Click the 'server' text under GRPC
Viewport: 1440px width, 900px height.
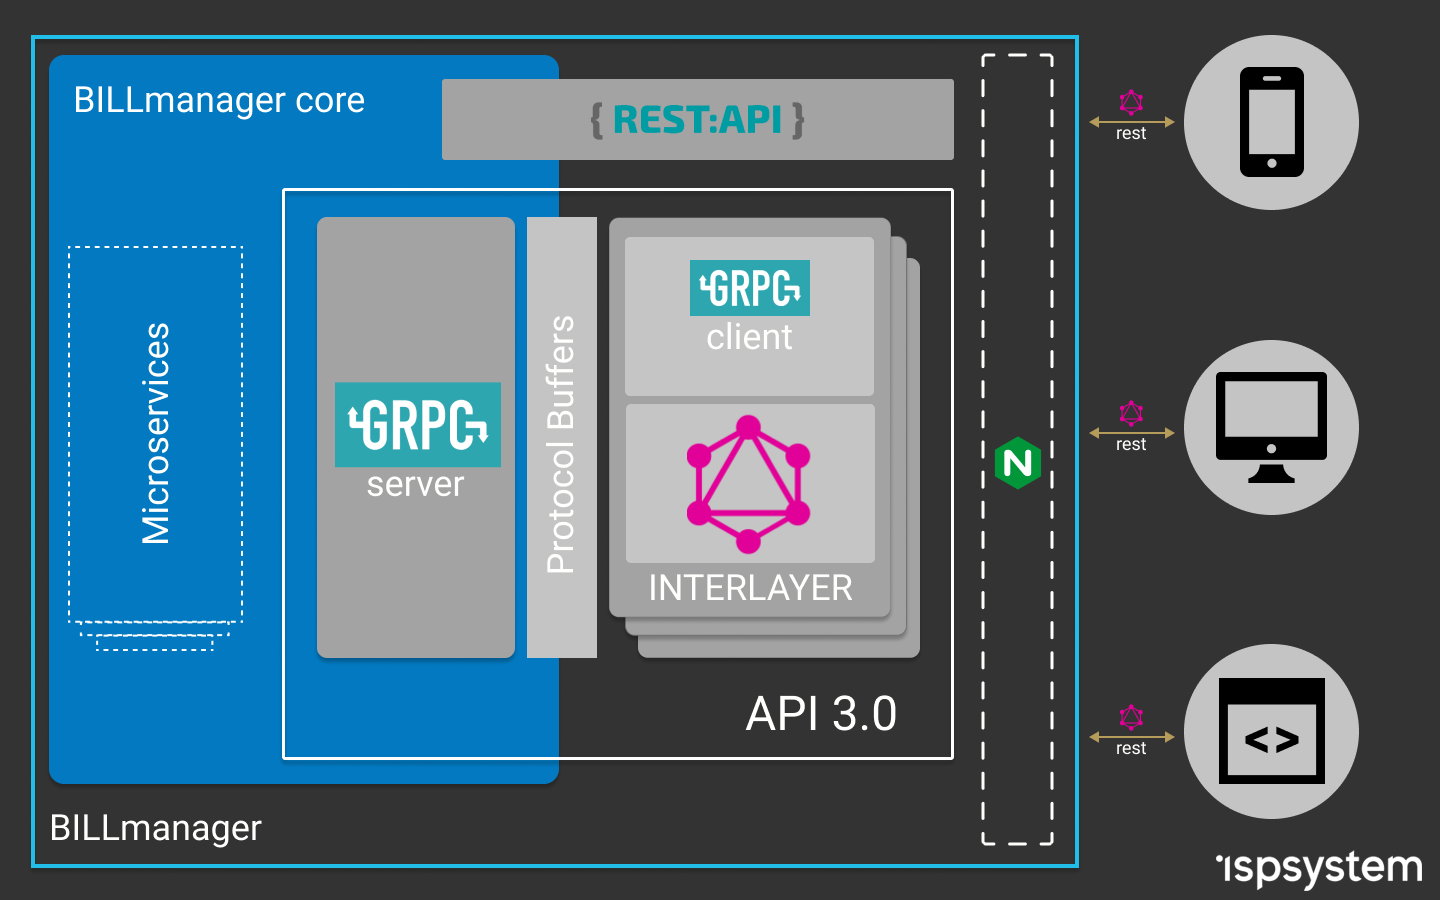415,485
